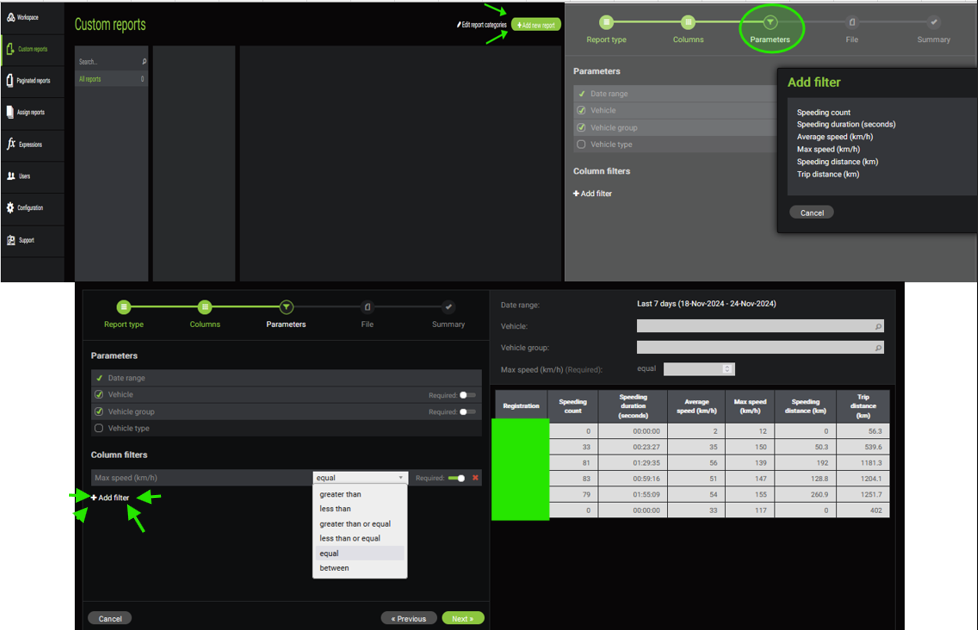Disable Required switch on Max speed filter
The height and width of the screenshot is (630, 978).
(457, 478)
